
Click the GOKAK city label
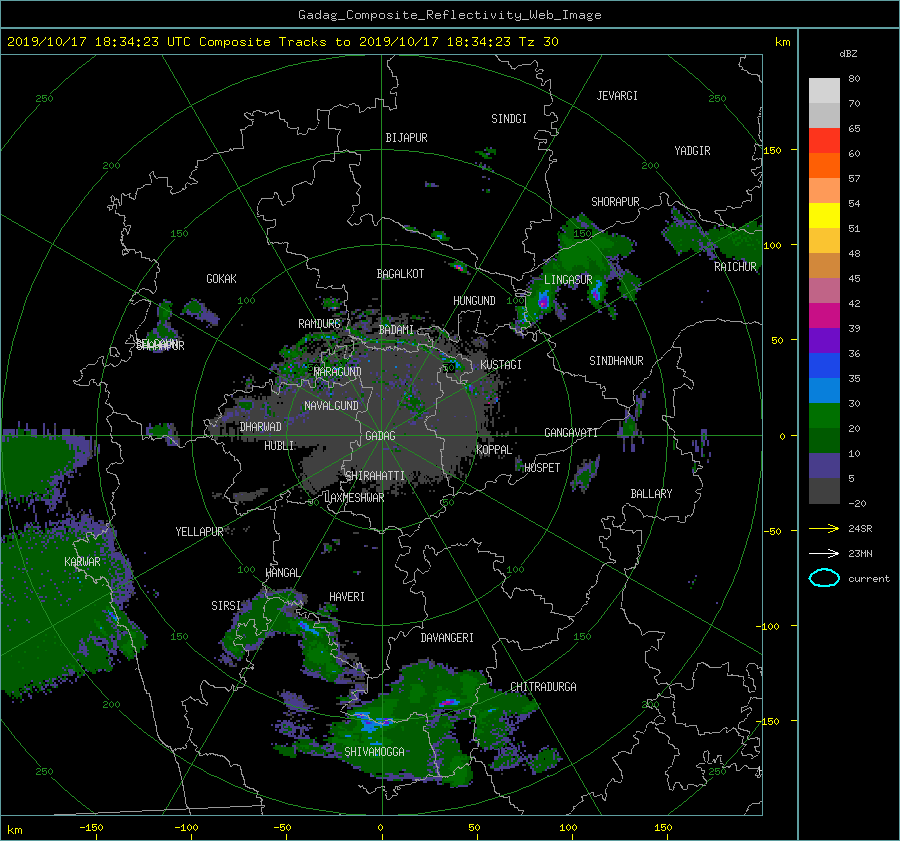(x=221, y=279)
